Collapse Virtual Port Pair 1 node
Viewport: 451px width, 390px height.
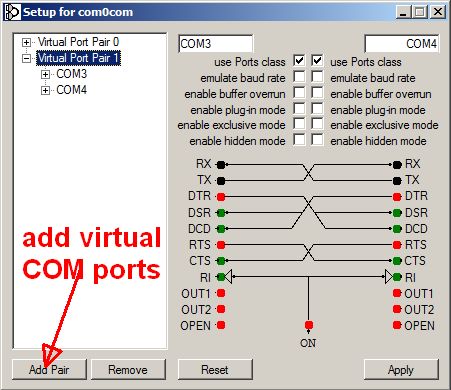click(x=26, y=58)
